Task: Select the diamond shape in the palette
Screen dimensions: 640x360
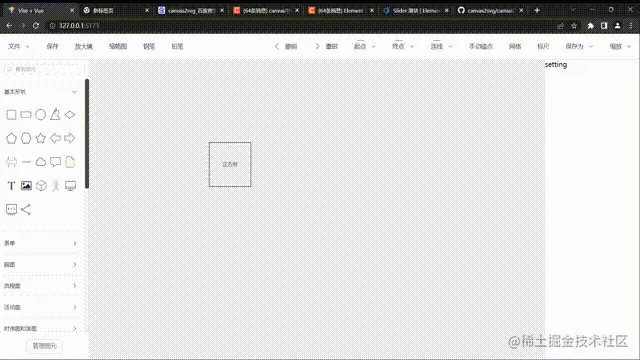Action: click(70, 115)
